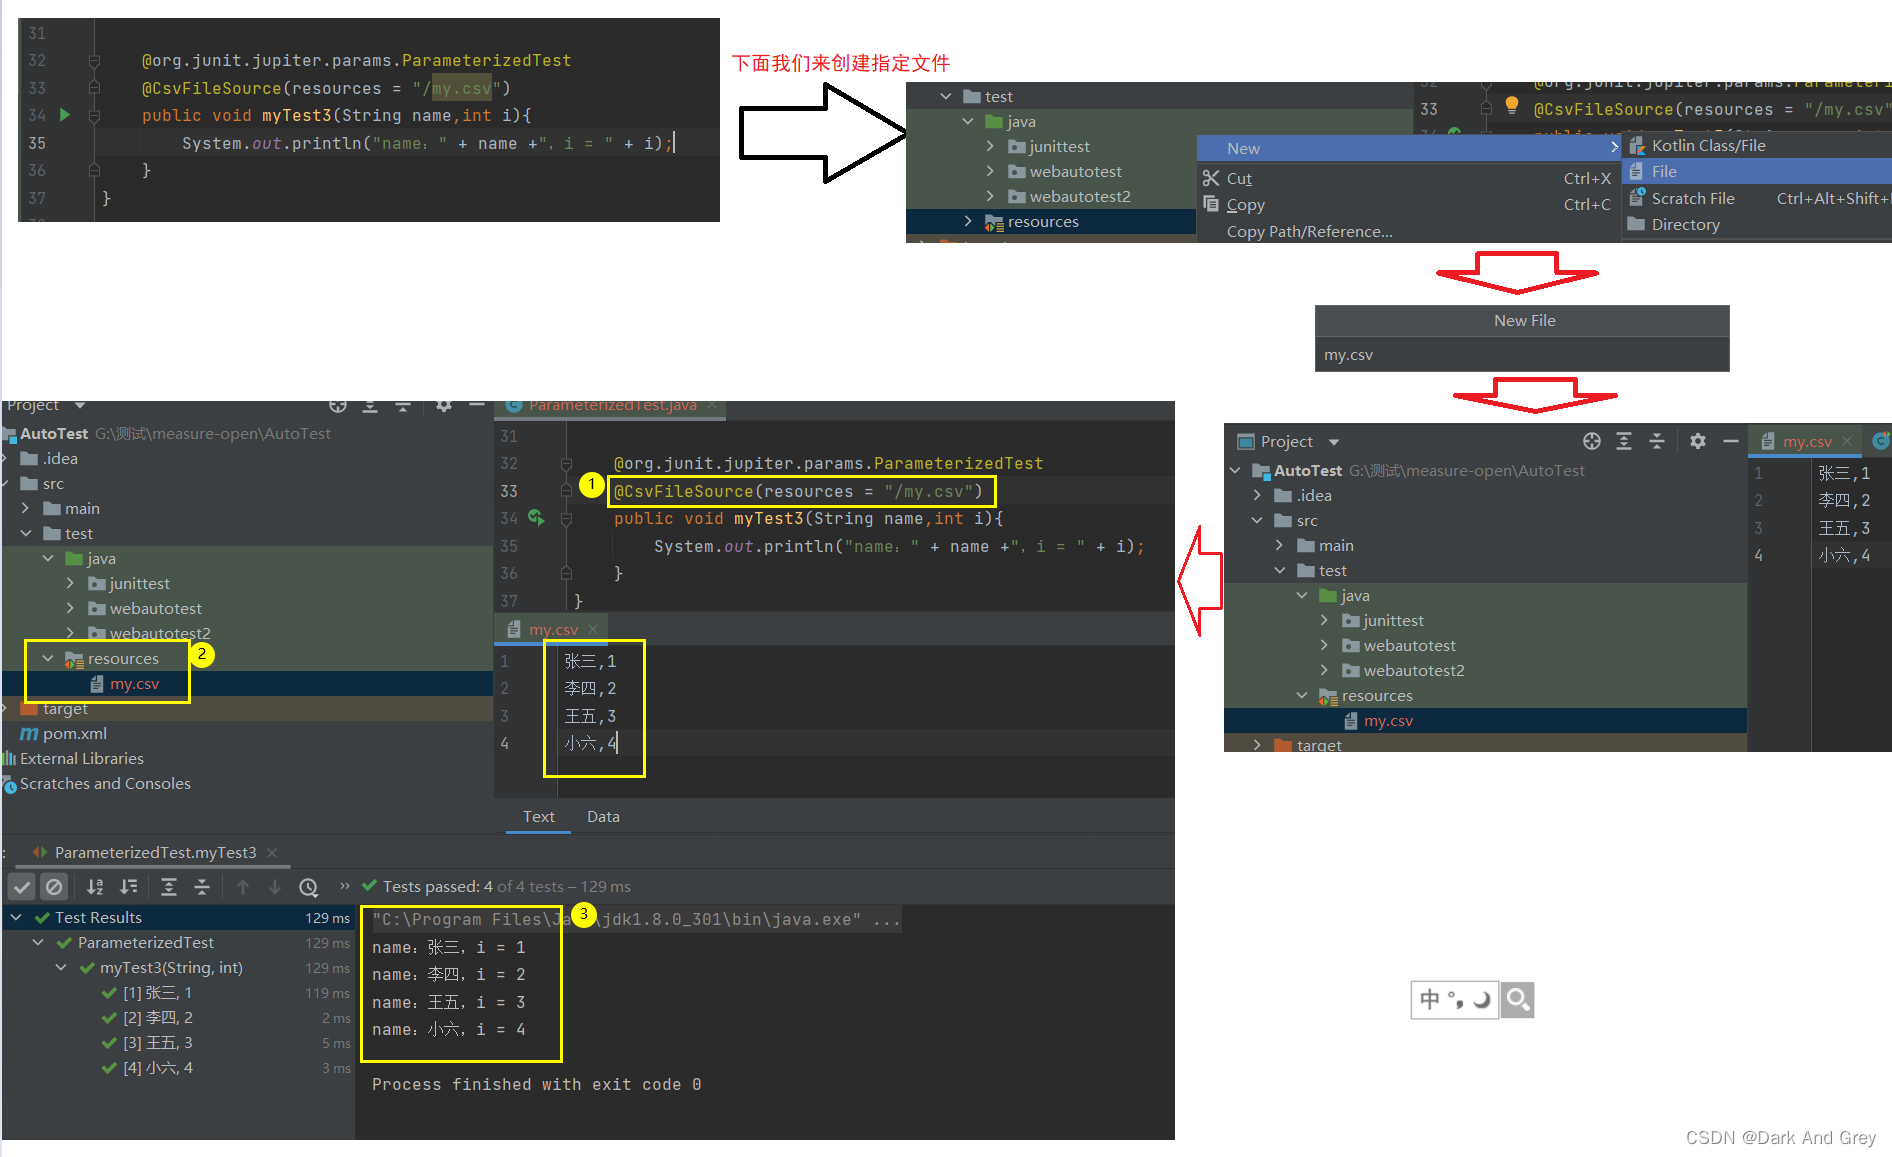This screenshot has height=1157, width=1892.
Task: Collapse all nodes in lower-right Project panel
Action: click(1657, 441)
